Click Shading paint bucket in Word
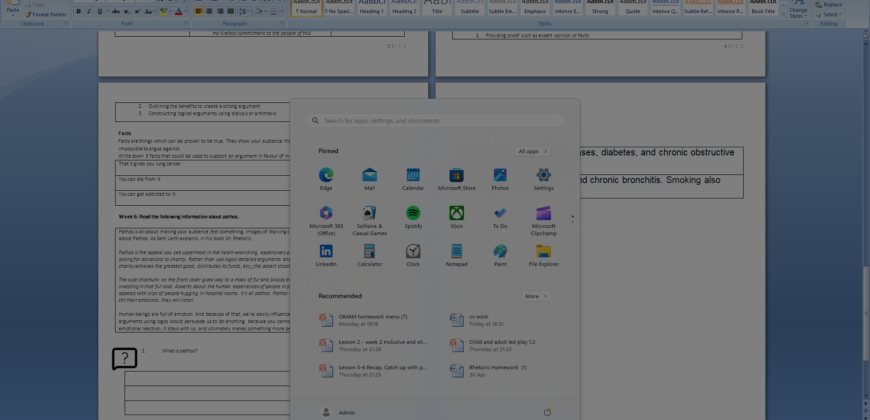Screen dimensions: 870x420 tap(258, 11)
